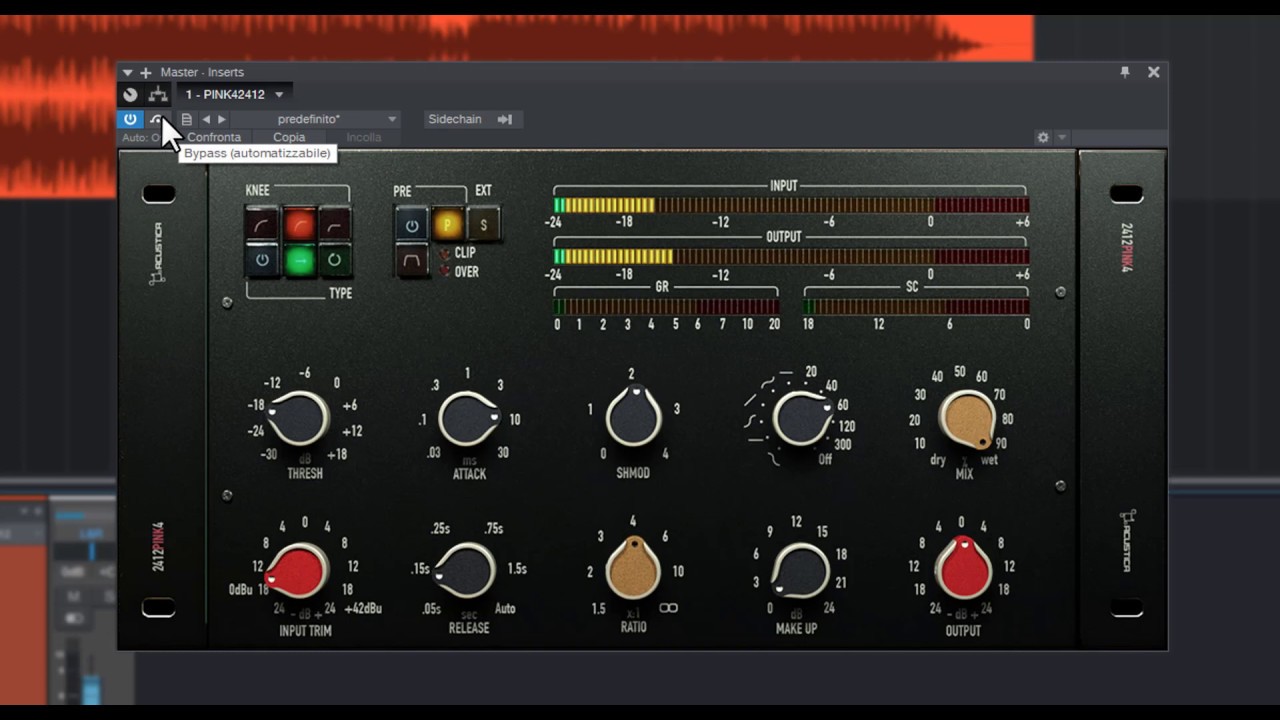Toggle the S external sidechain button
Image resolution: width=1280 pixels, height=720 pixels.
click(484, 225)
